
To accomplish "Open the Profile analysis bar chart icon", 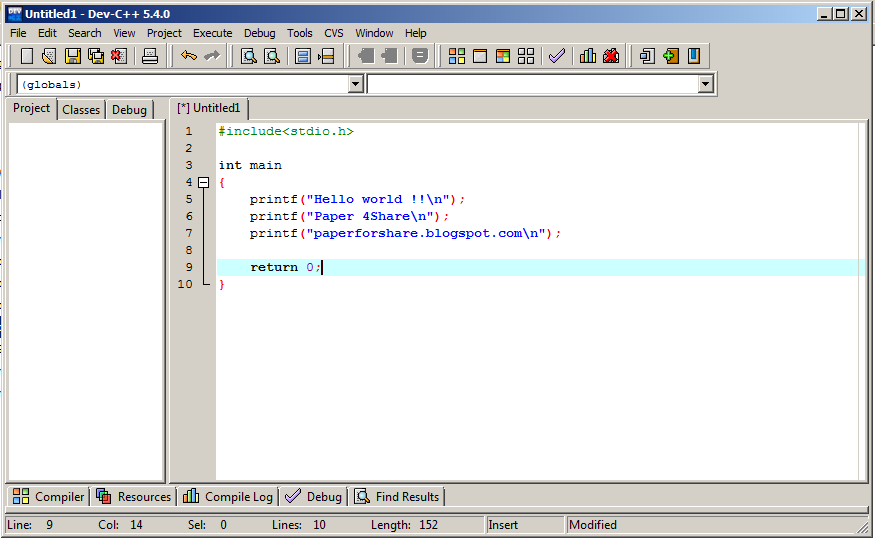I will [588, 56].
